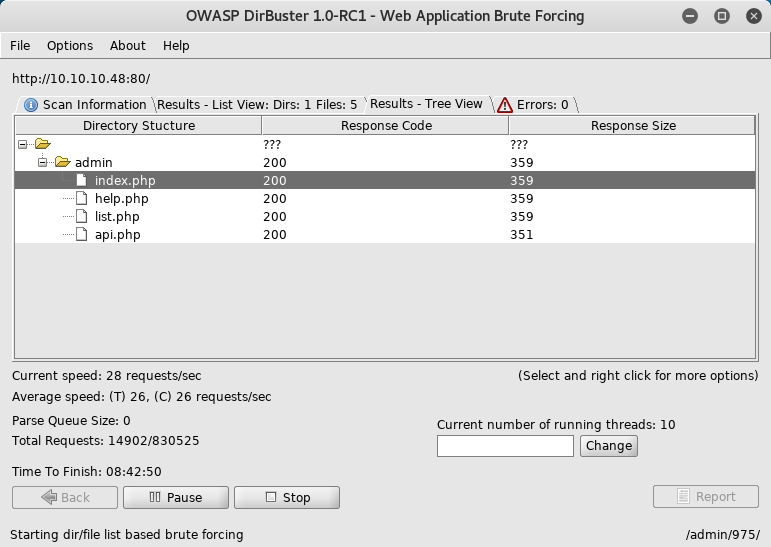
Task: Click the api.php file icon
Action: (x=83, y=235)
